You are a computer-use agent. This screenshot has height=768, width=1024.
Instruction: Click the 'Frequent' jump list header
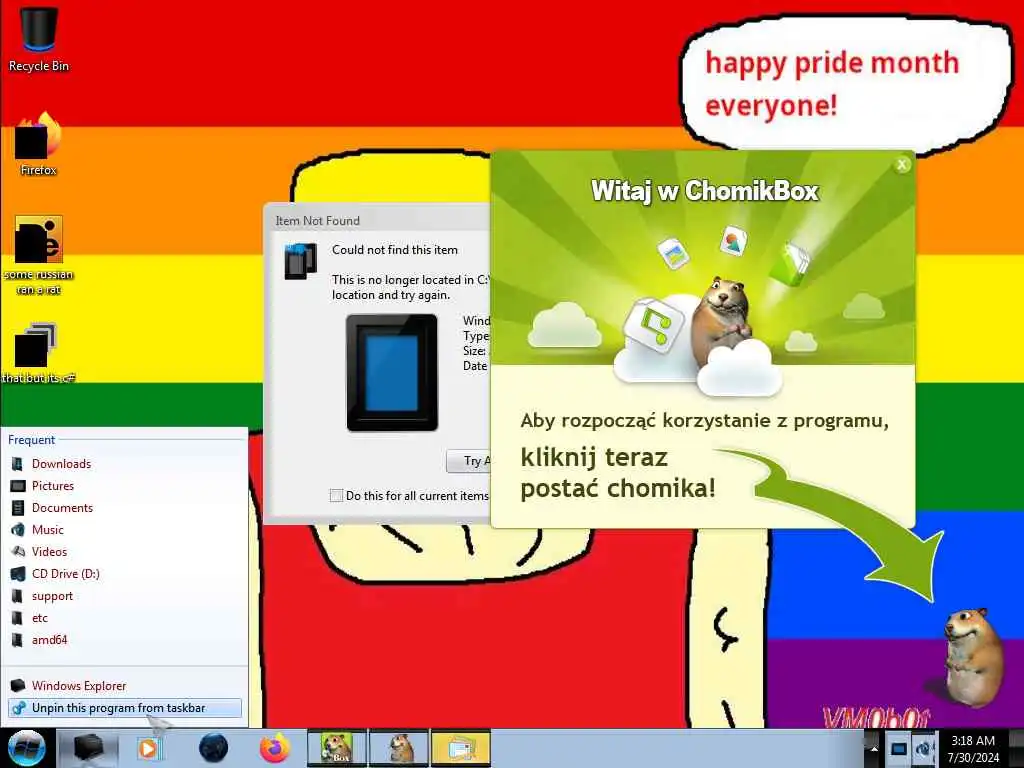(x=31, y=440)
